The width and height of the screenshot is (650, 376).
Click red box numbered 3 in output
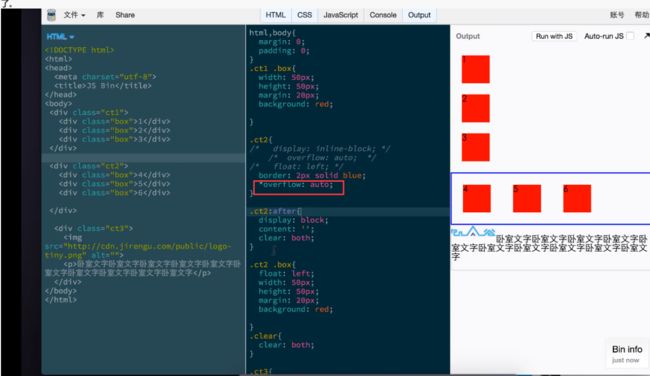click(x=475, y=147)
